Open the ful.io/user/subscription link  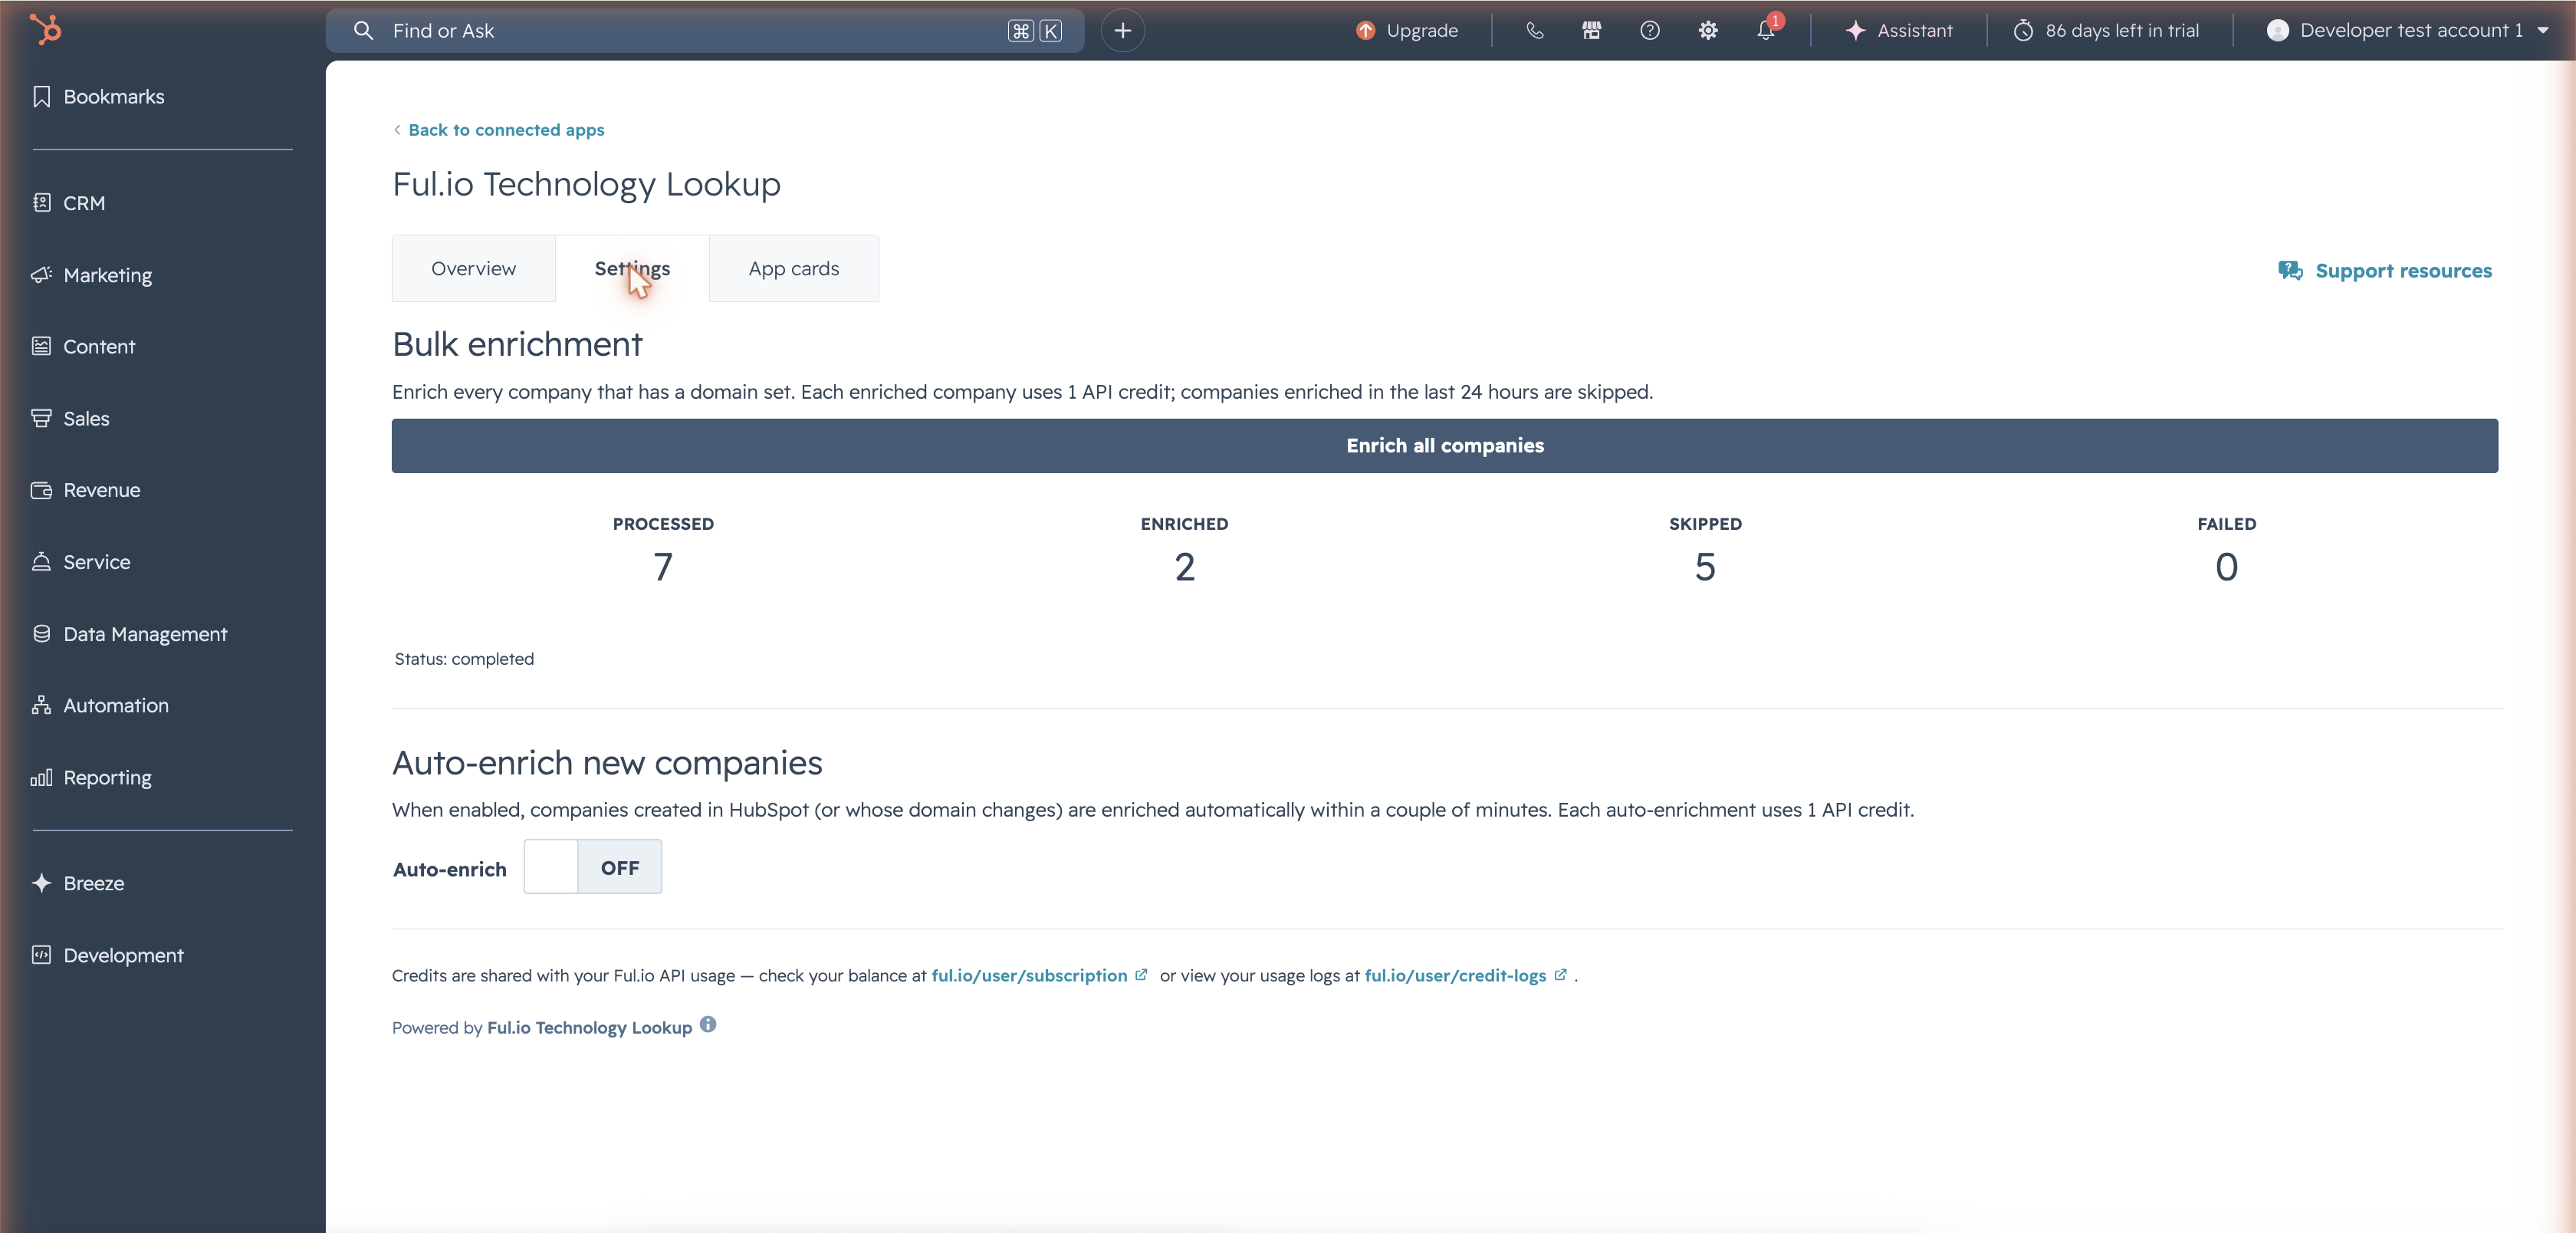pyautogui.click(x=1029, y=975)
